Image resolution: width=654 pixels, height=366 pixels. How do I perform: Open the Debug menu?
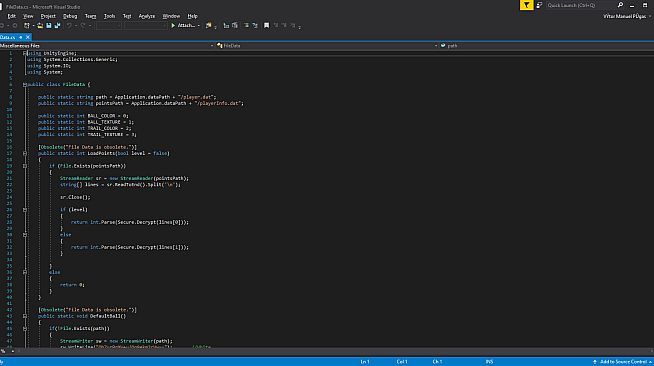[70, 16]
